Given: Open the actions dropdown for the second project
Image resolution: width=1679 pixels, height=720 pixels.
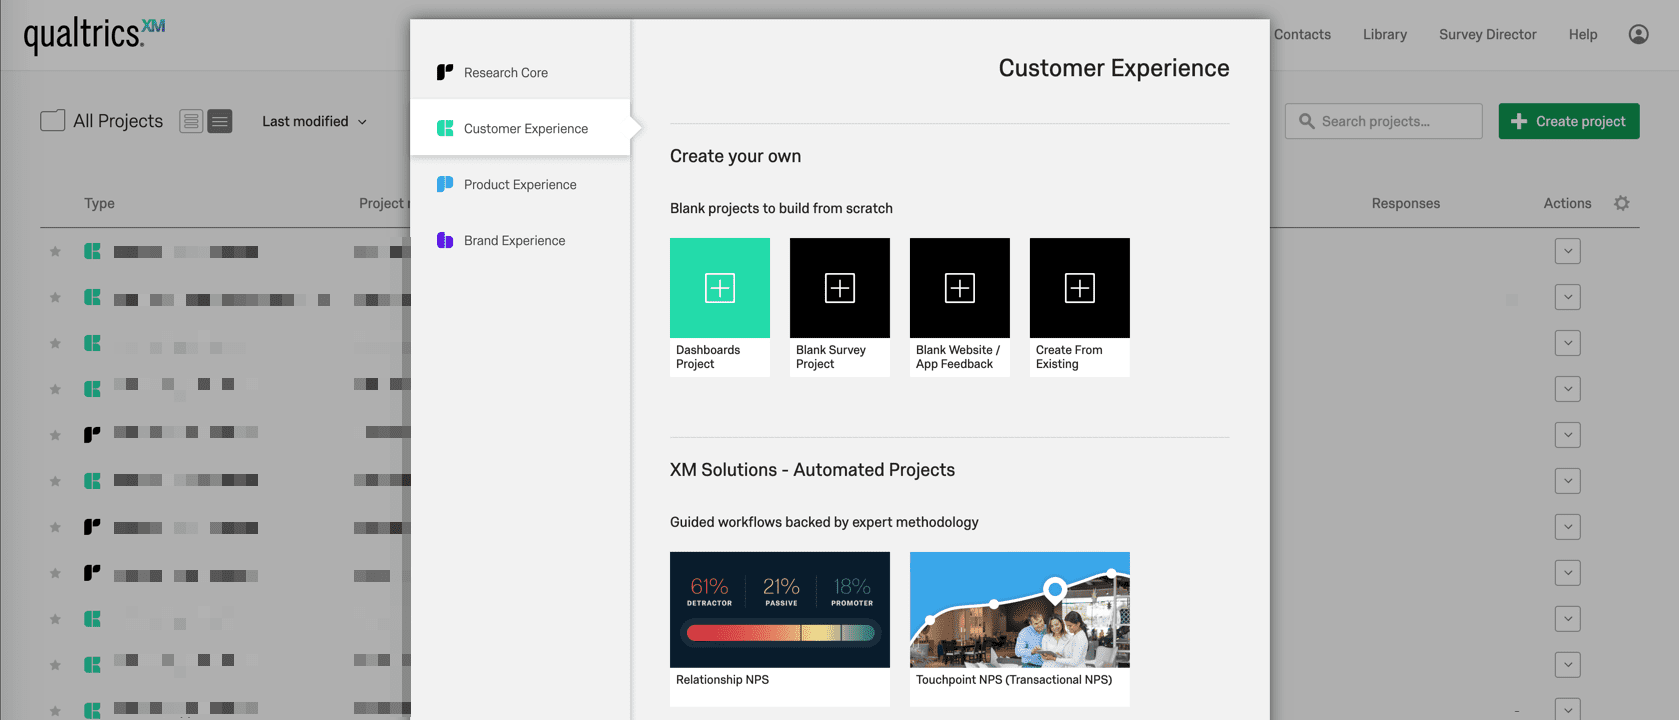Looking at the screenshot, I should tap(1568, 297).
